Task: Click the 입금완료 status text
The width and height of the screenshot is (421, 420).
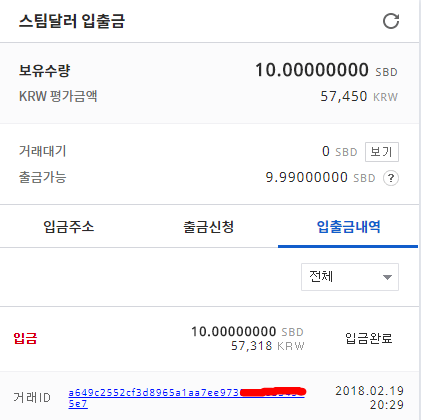Action: point(369,338)
